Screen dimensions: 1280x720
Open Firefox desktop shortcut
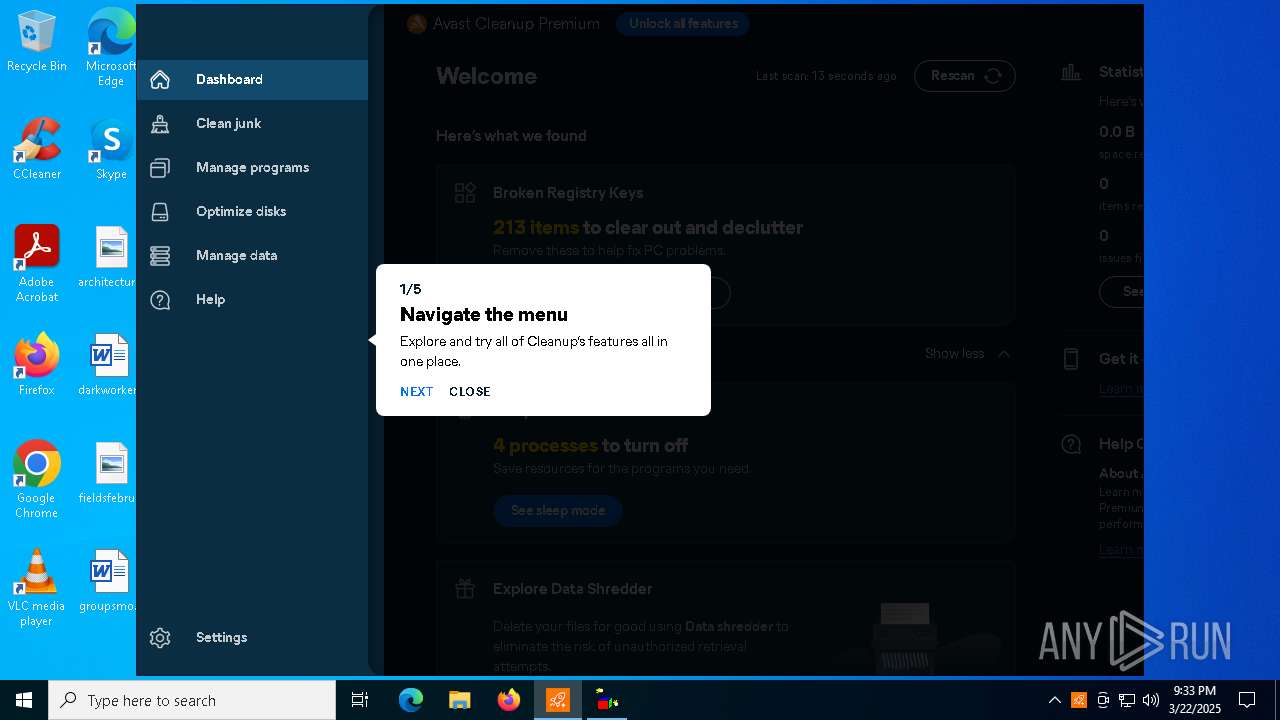click(37, 365)
